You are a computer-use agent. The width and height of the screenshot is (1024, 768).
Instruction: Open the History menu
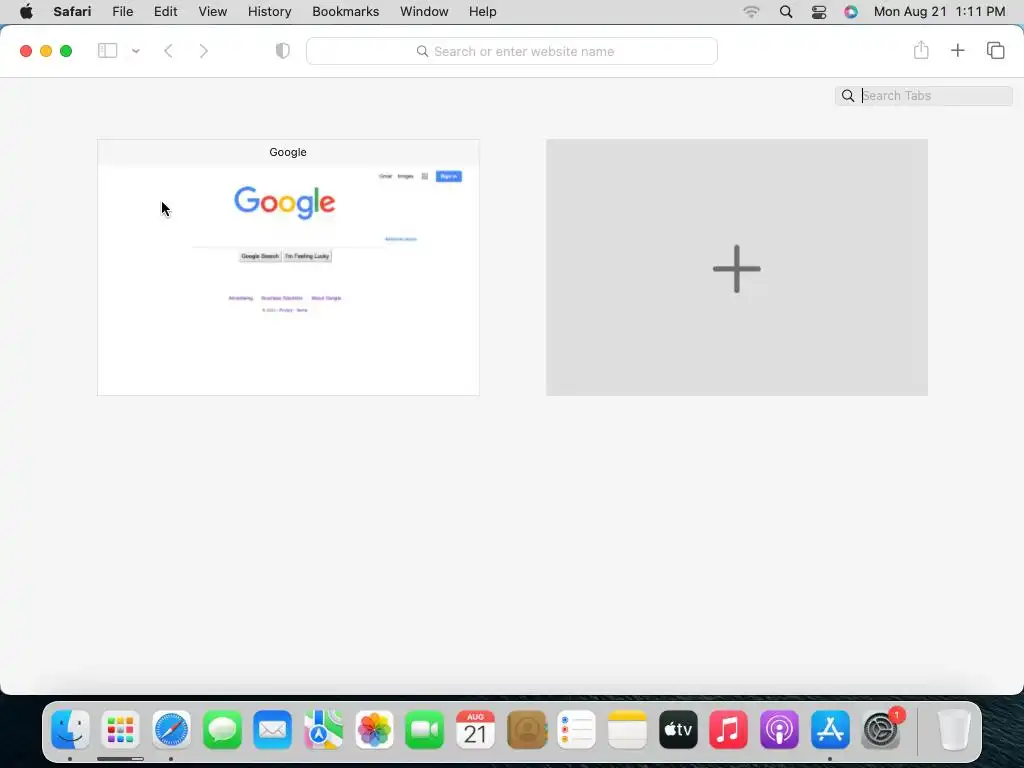270,11
